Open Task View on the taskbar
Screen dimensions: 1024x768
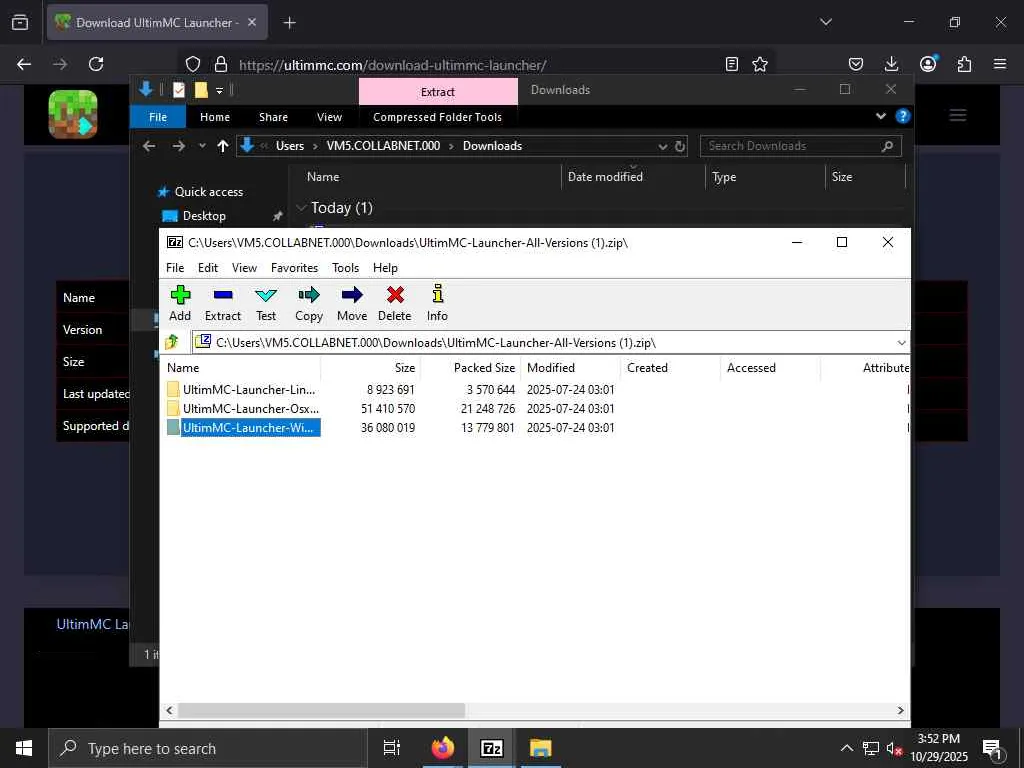pos(392,748)
